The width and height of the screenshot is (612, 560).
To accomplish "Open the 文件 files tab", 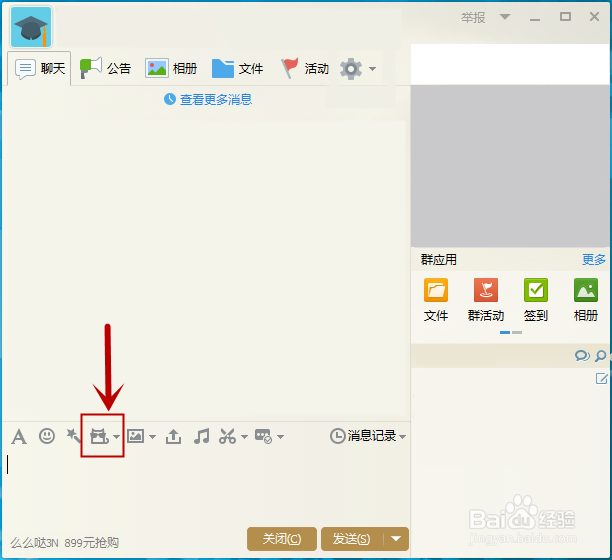I will coord(237,68).
